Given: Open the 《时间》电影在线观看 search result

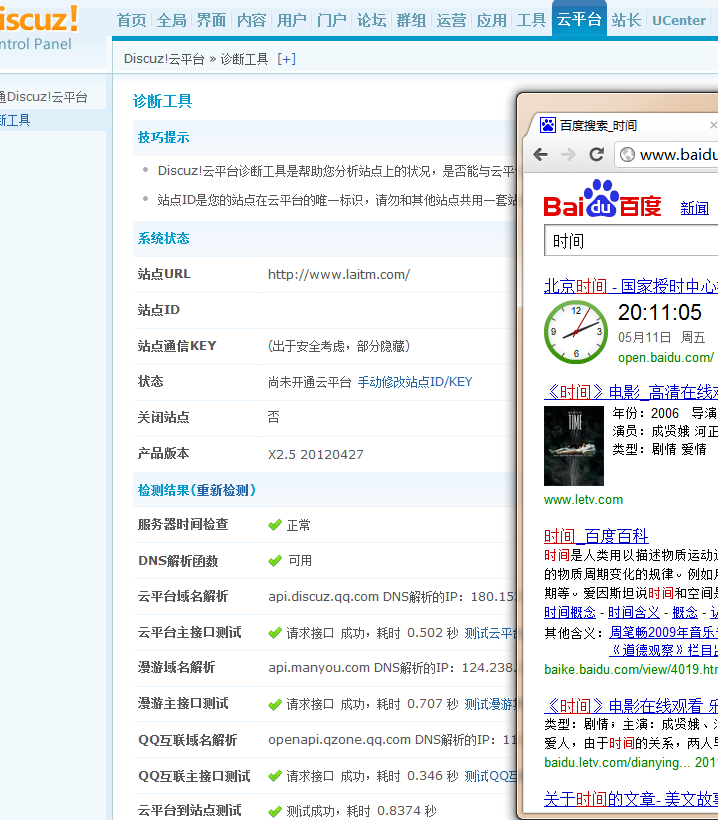Looking at the screenshot, I should [x=631, y=706].
